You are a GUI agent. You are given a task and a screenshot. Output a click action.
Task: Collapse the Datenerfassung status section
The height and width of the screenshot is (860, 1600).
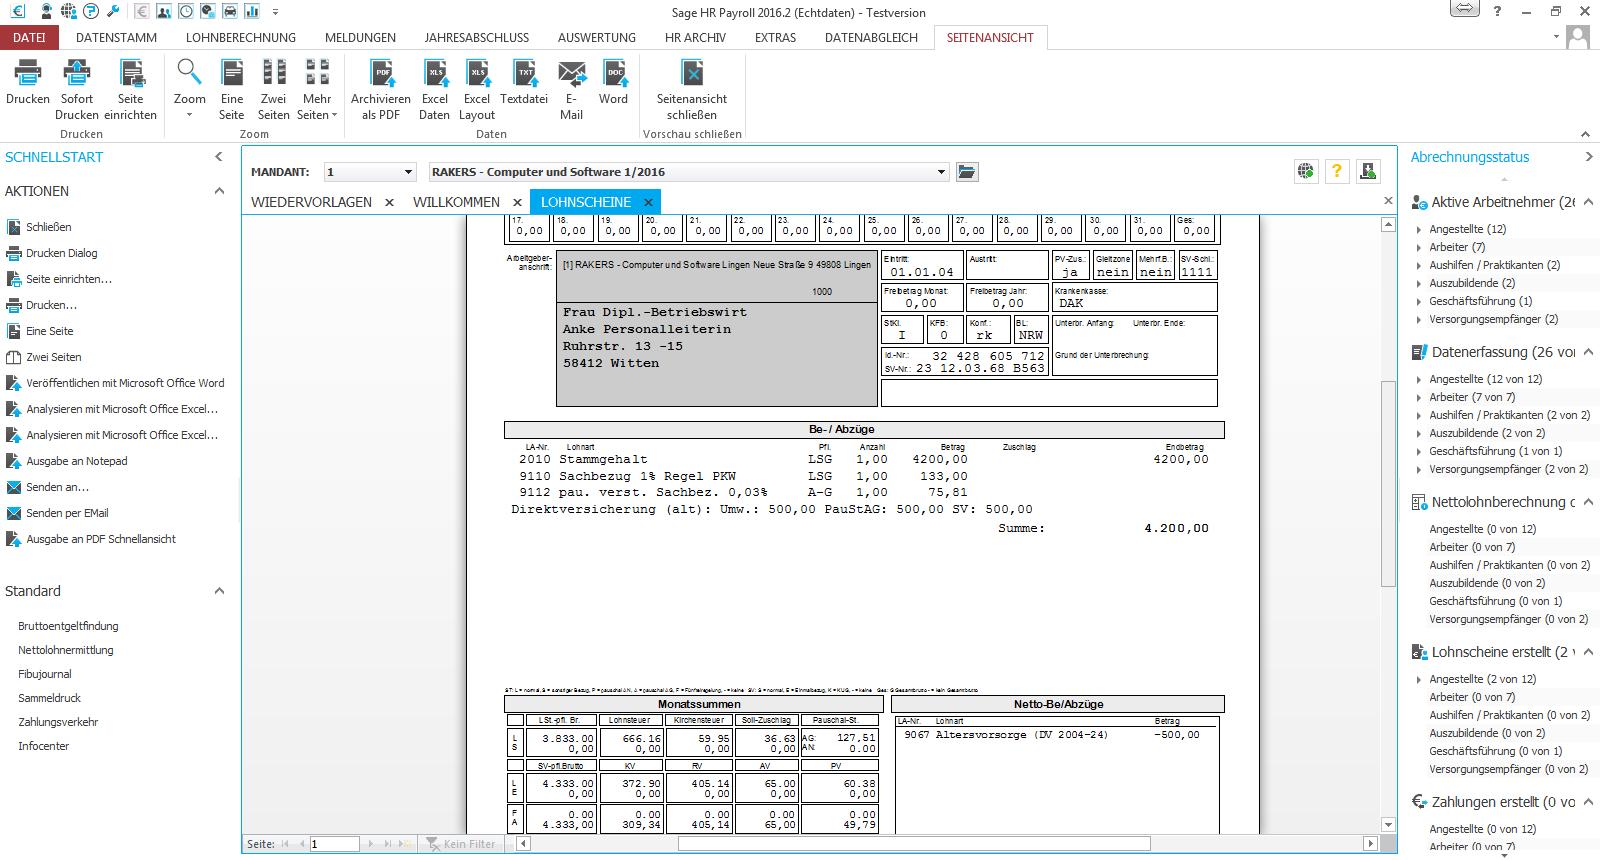(x=1587, y=352)
